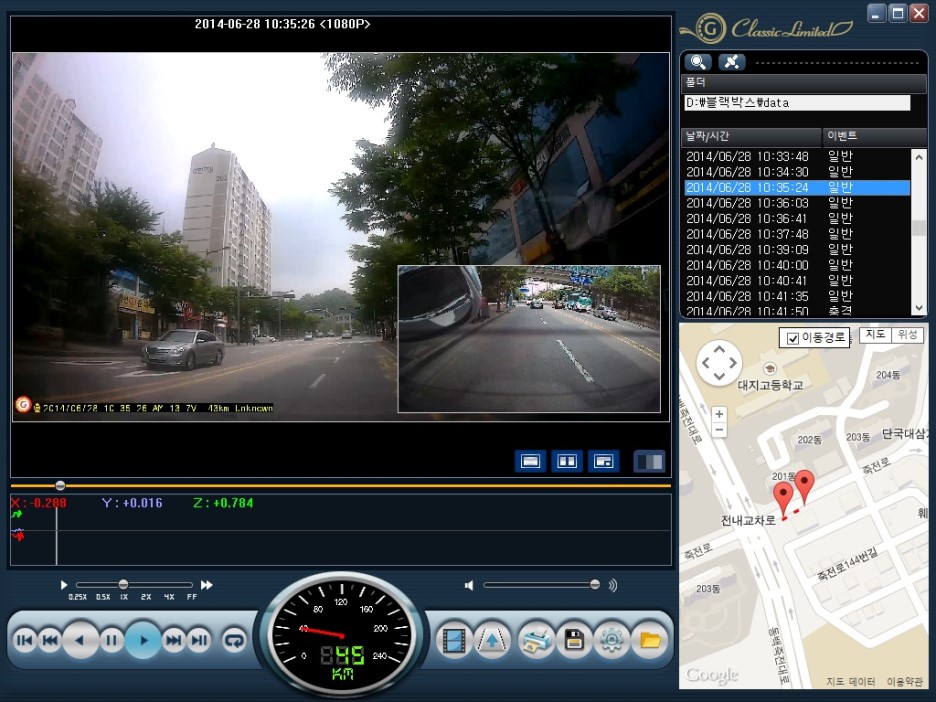Viewport: 936px width, 702px height.
Task: Select the 지도 map view tab
Action: coord(875,335)
